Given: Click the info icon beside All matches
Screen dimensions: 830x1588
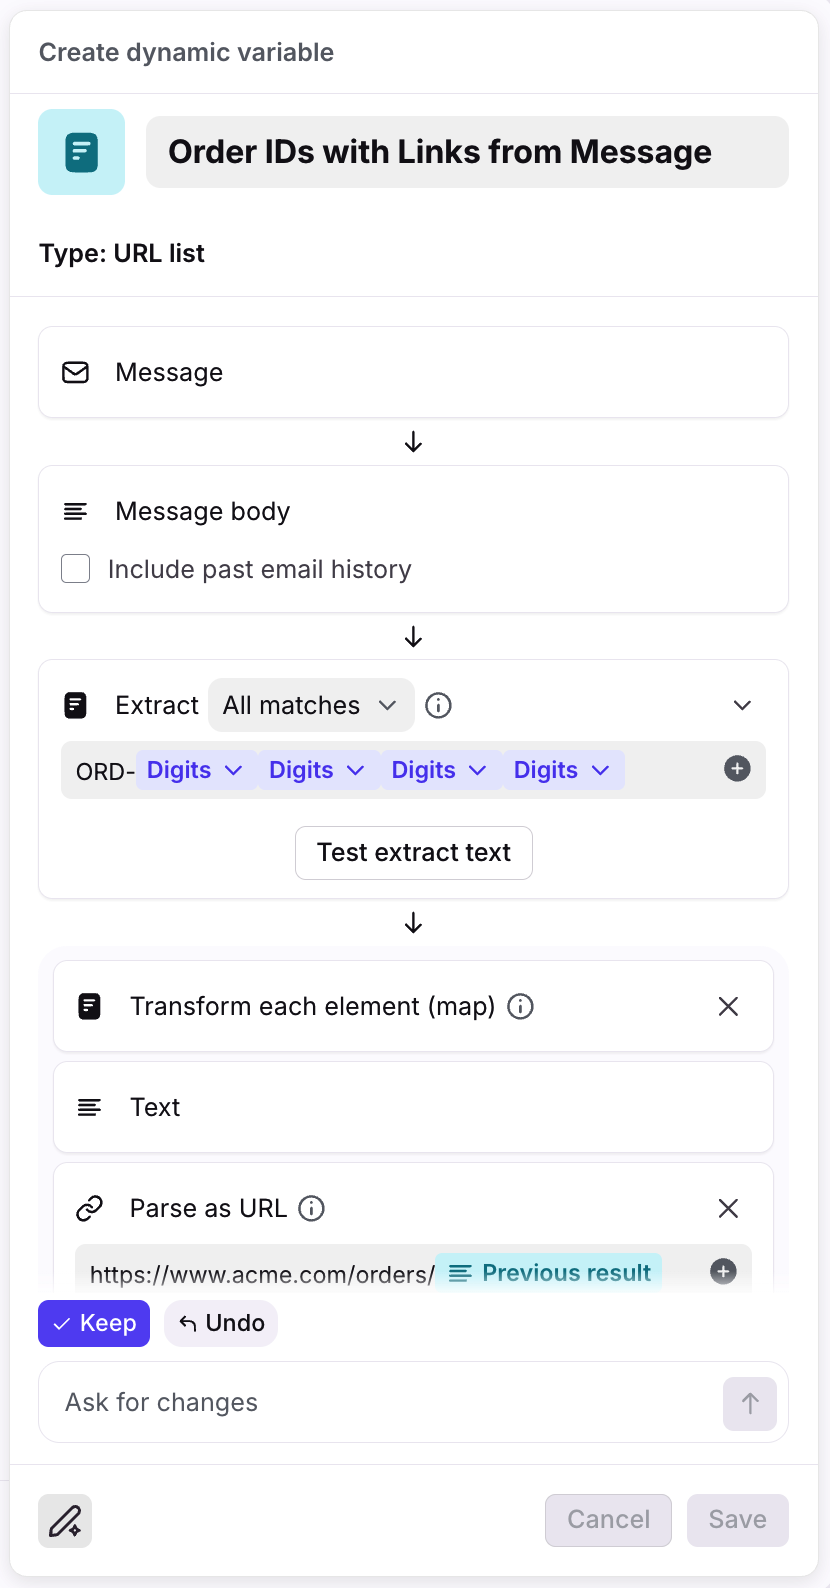Looking at the screenshot, I should pos(438,706).
